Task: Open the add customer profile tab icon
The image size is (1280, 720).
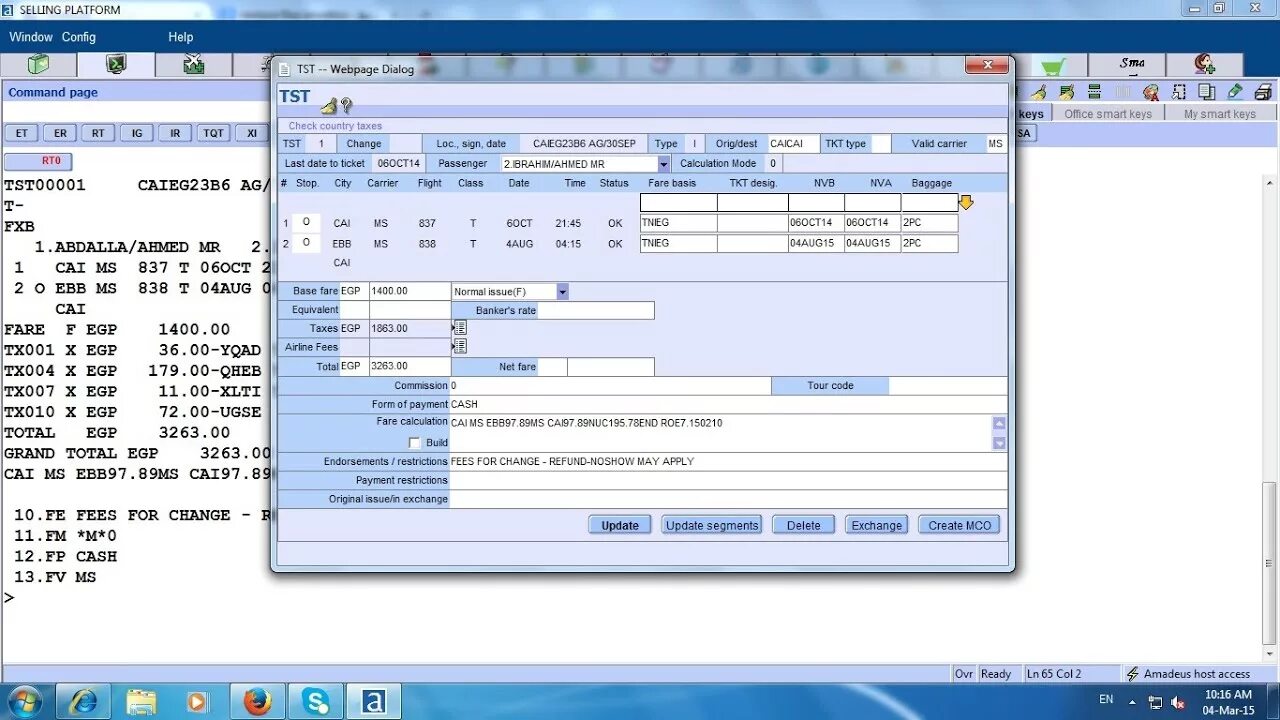Action: pos(1204,65)
